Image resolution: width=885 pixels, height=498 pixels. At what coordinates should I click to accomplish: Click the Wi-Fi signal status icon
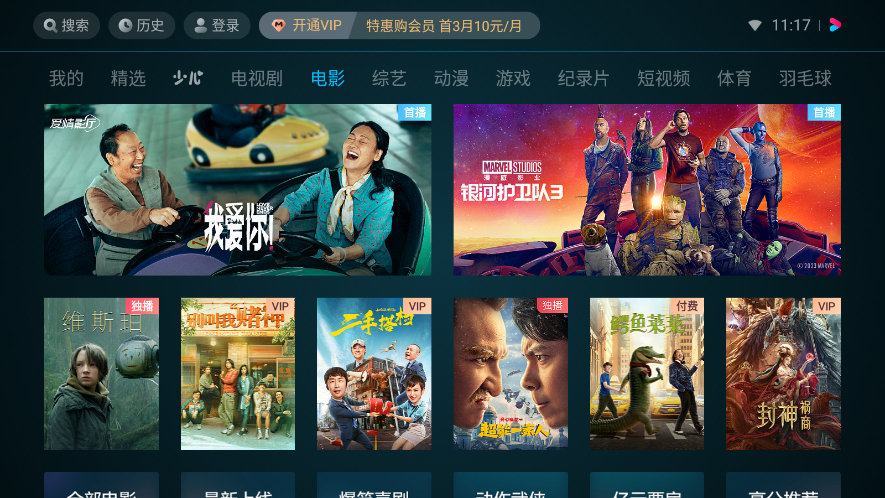(755, 25)
